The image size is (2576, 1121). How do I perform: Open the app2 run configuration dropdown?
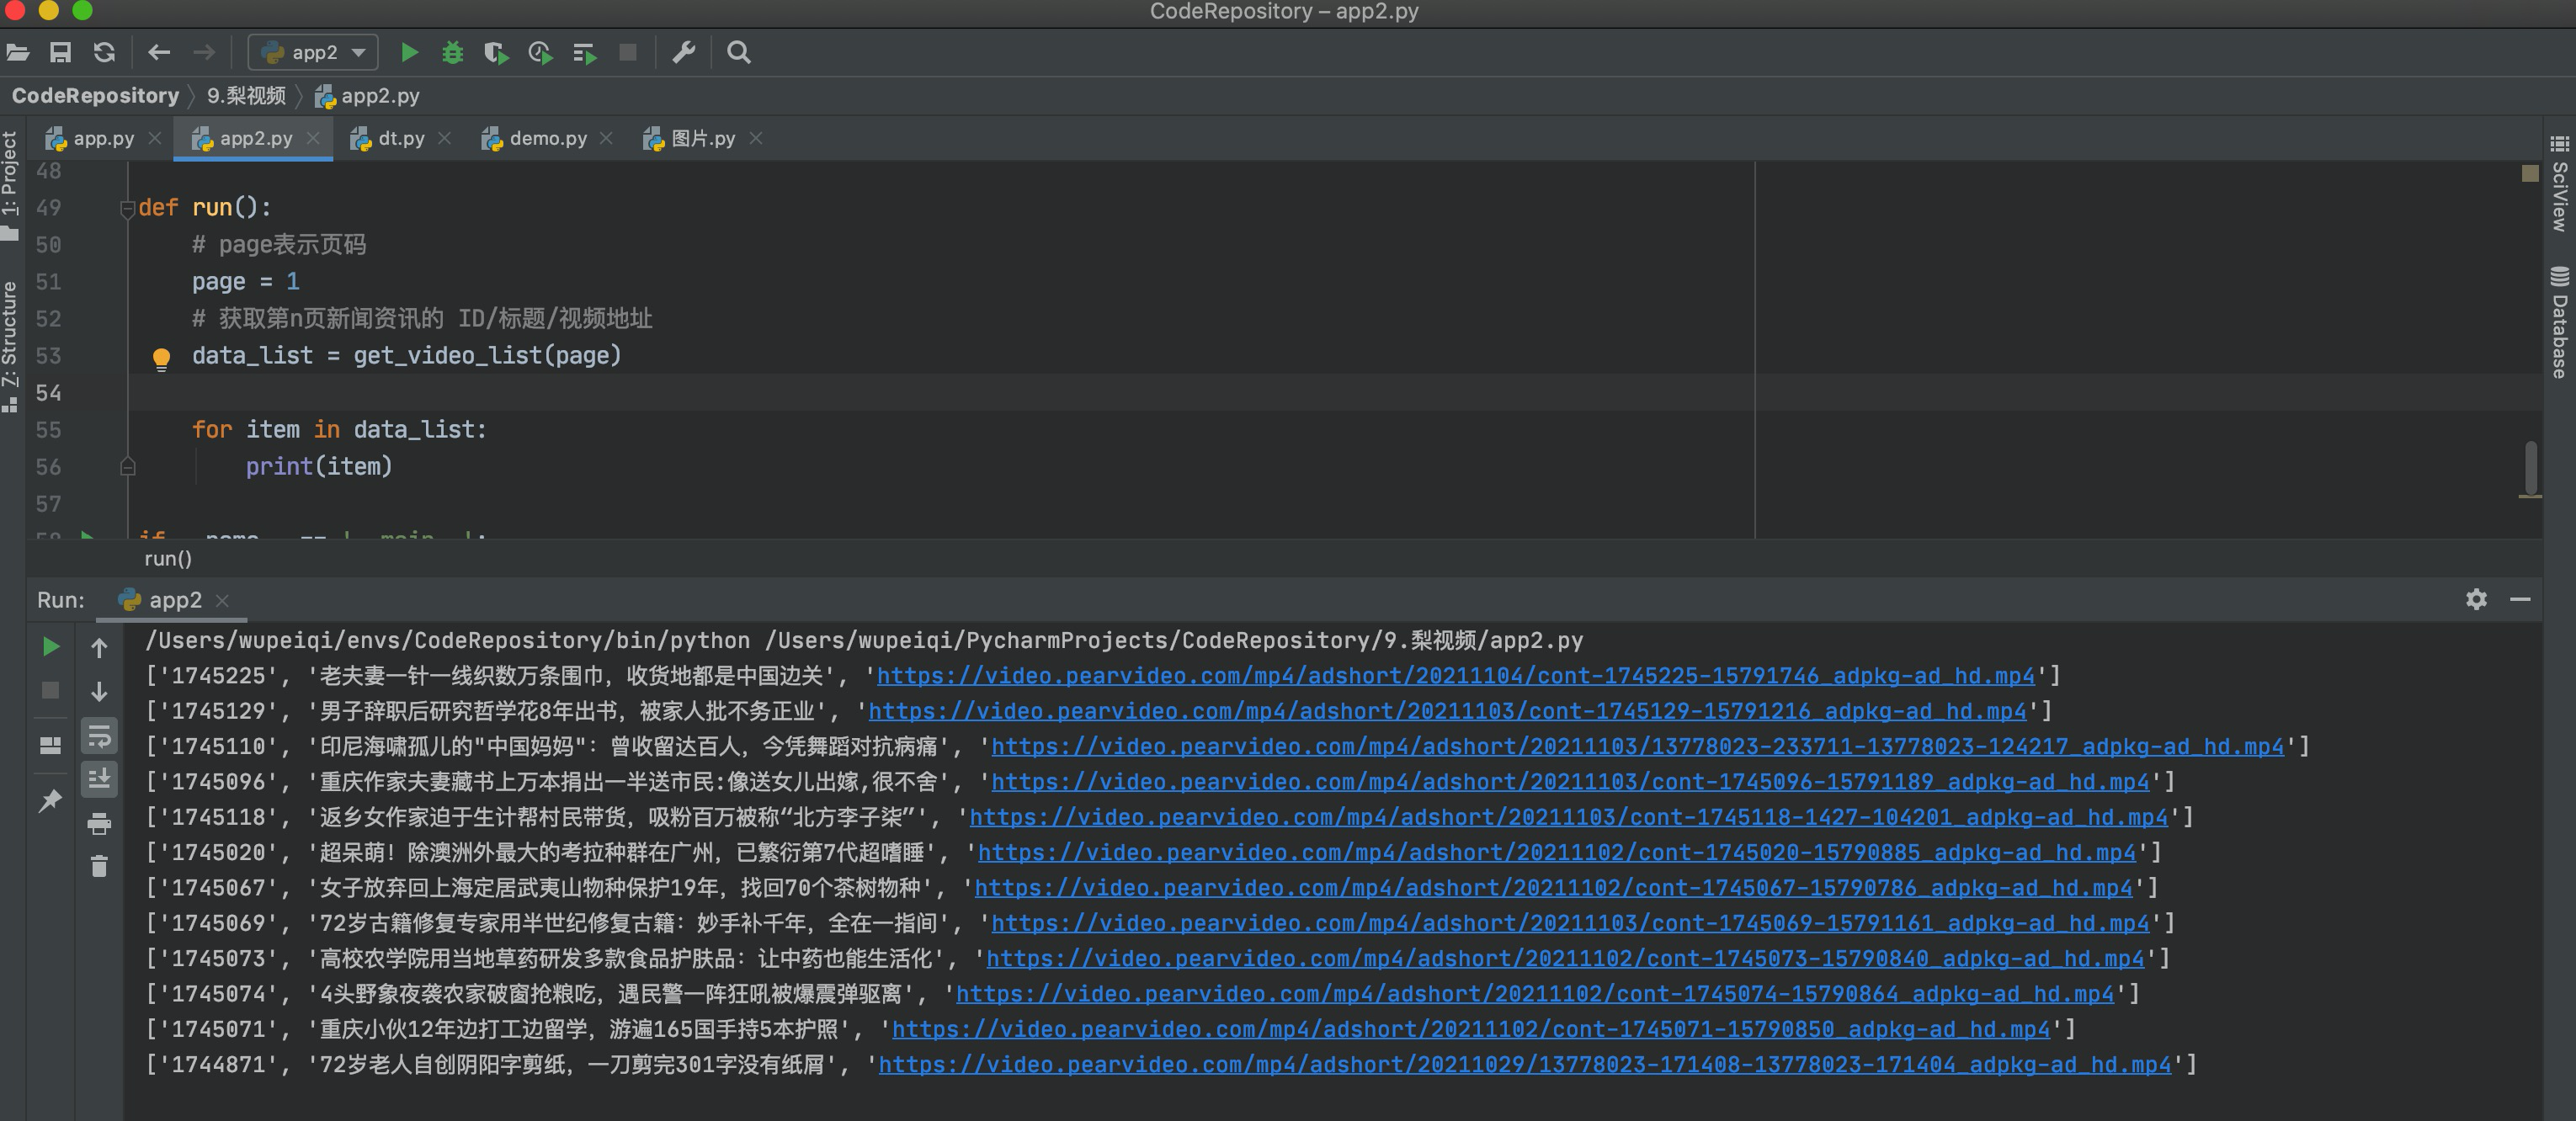coord(313,52)
